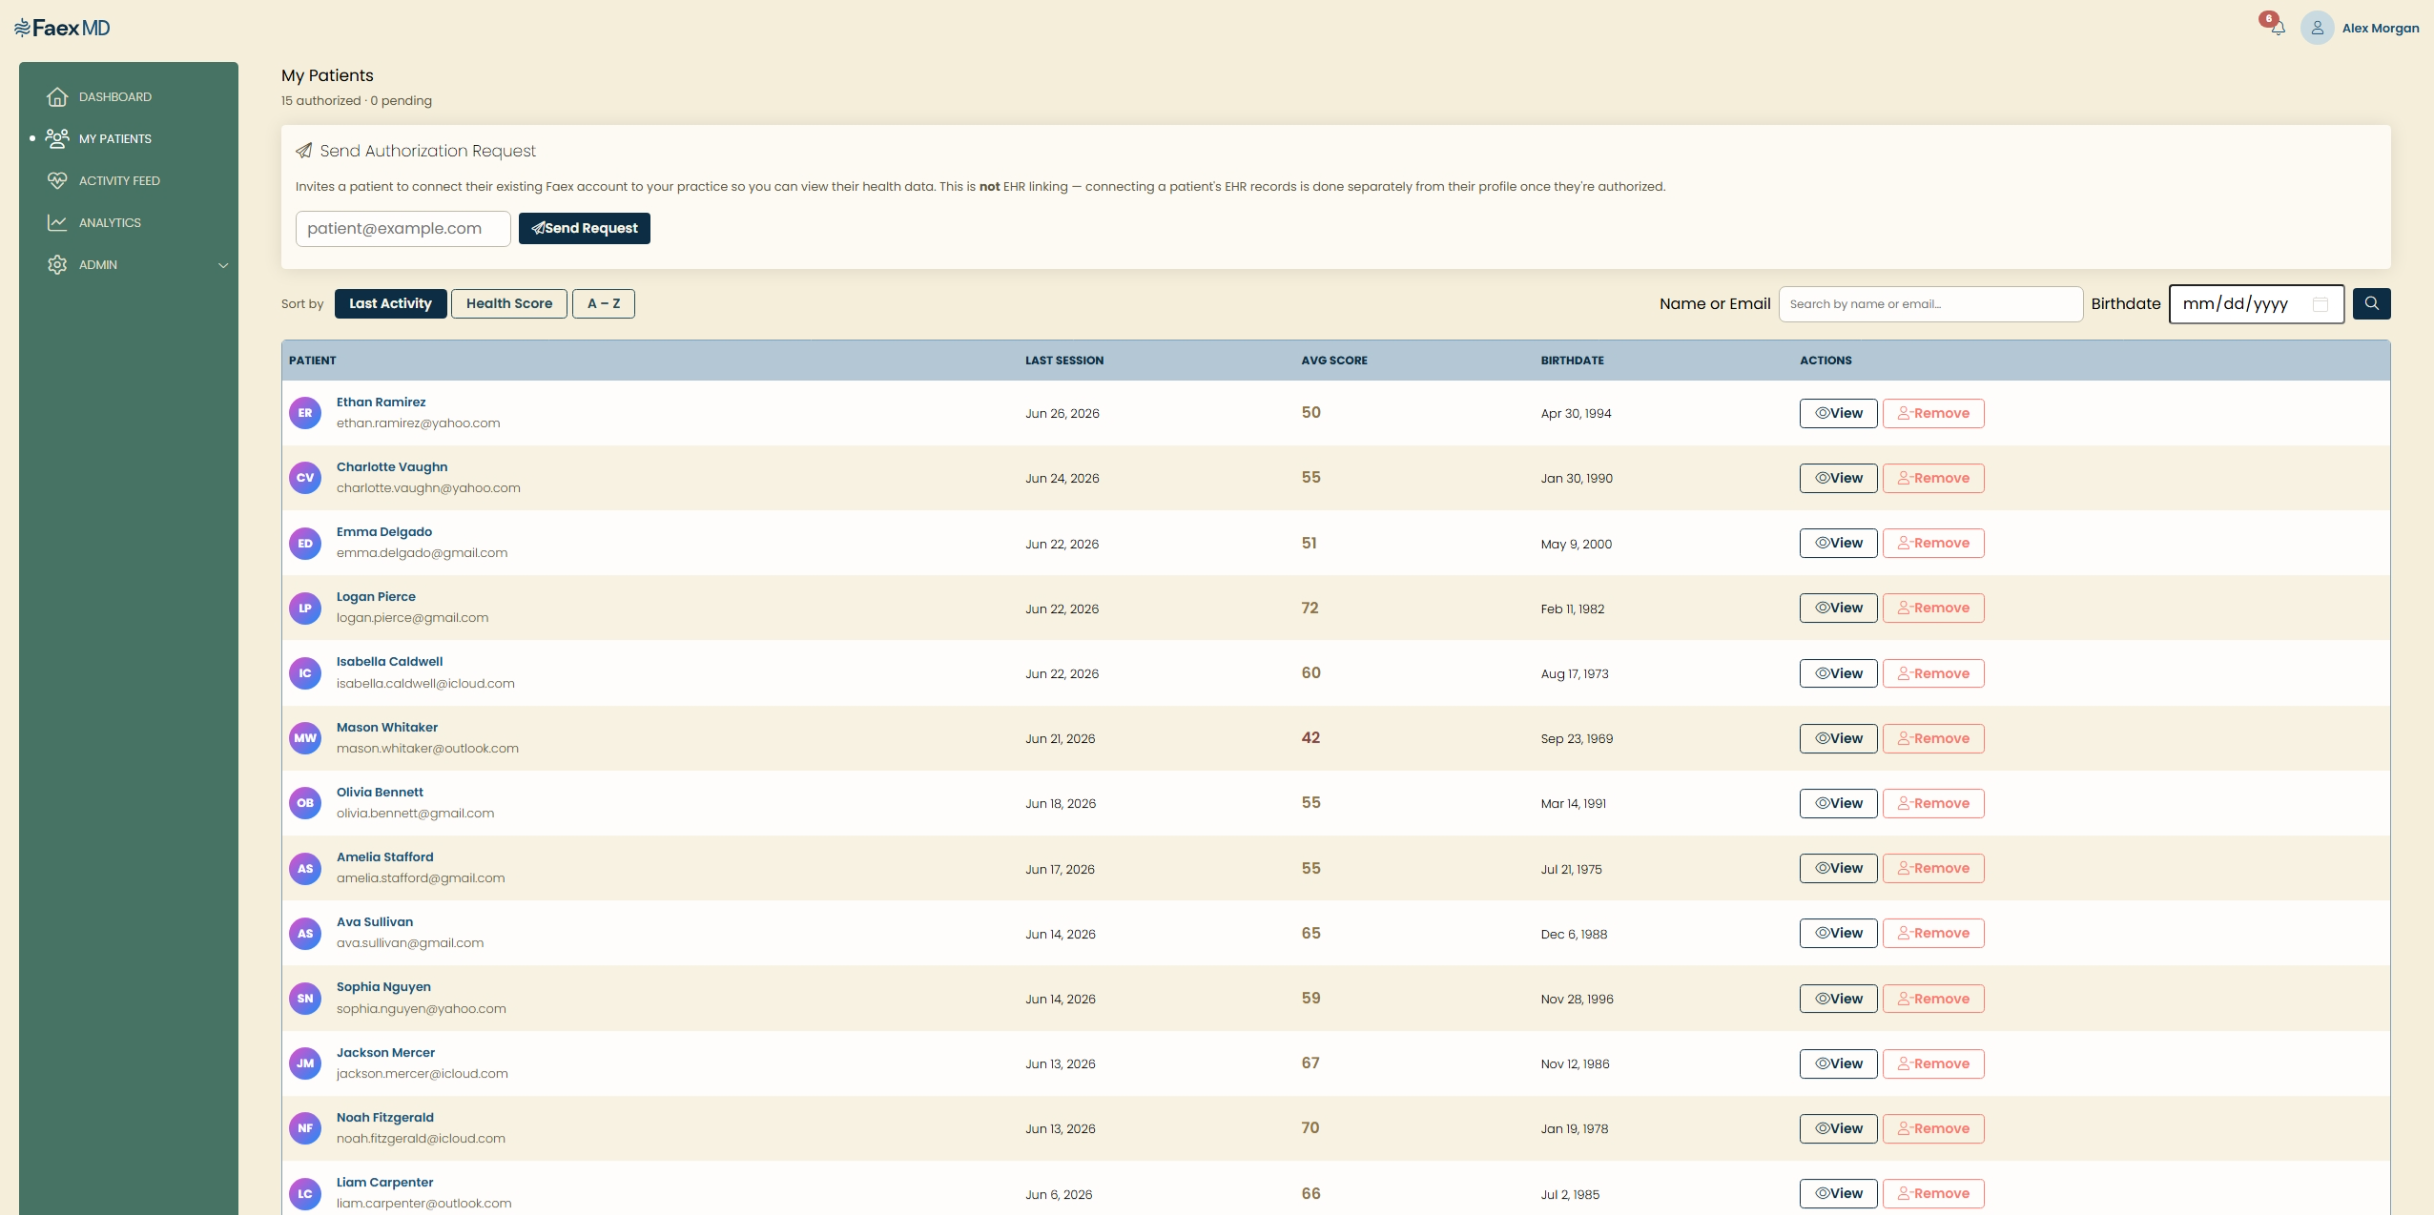
Task: Click the LC avatar for Liam Carpenter
Action: click(305, 1193)
